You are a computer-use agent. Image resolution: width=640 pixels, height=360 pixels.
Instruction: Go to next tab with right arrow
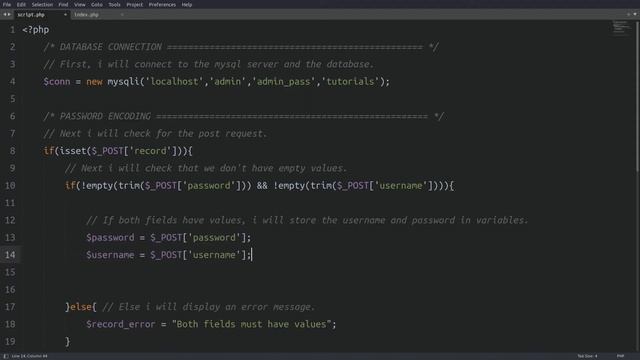9,15
